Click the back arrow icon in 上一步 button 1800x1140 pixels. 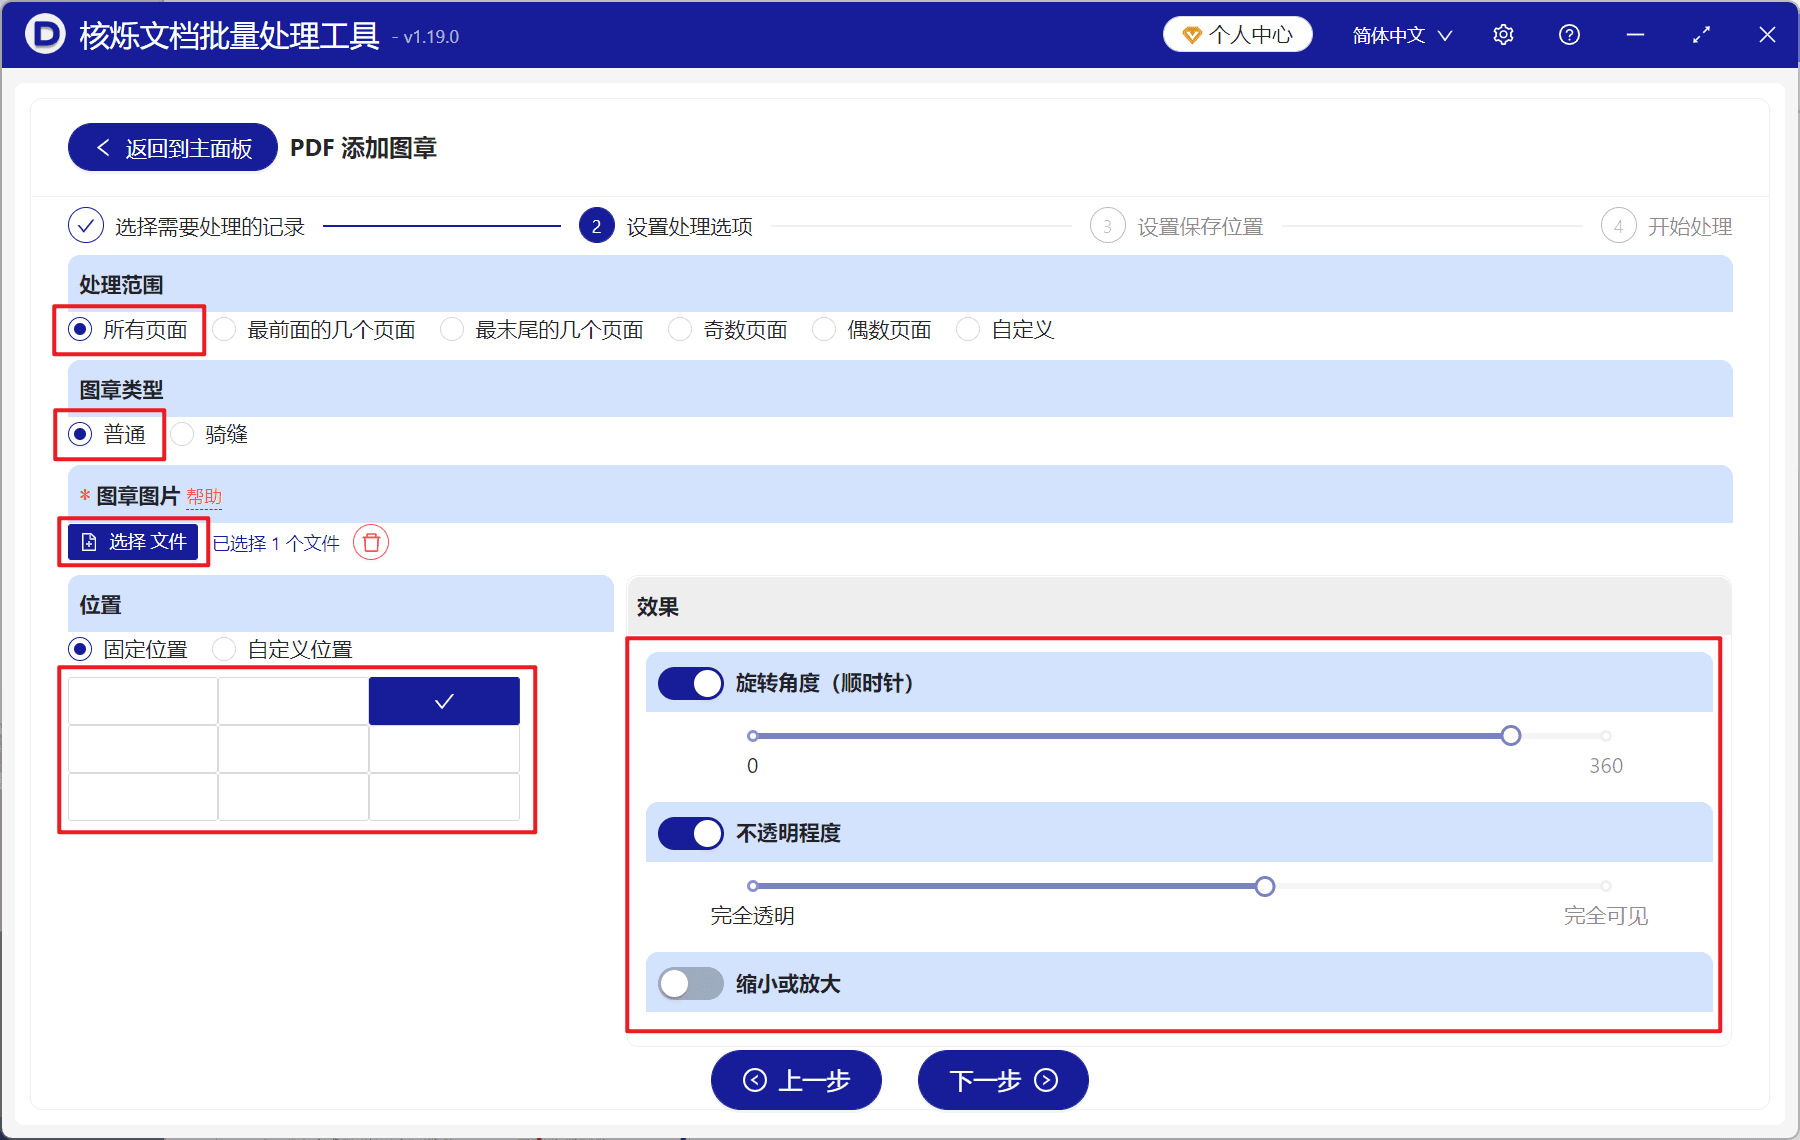[755, 1081]
